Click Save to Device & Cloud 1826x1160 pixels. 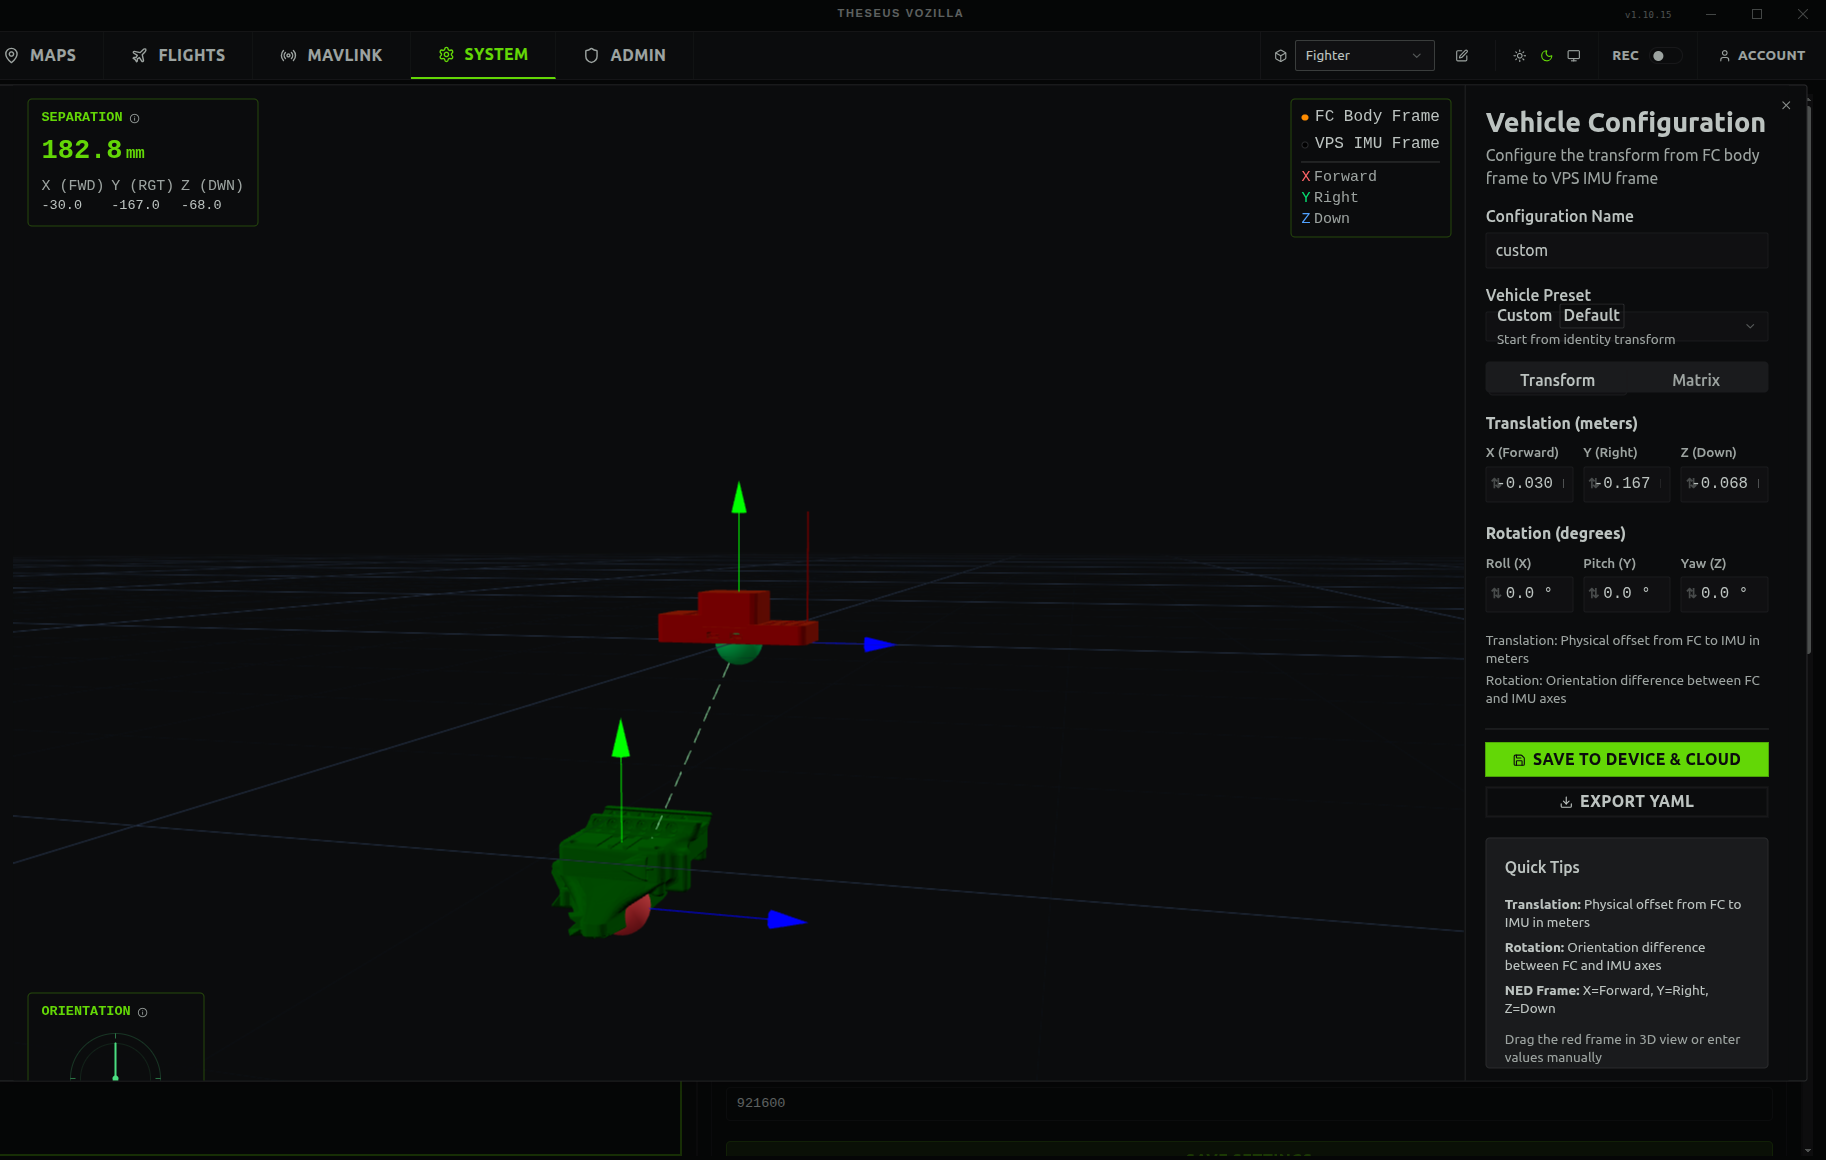tap(1626, 759)
